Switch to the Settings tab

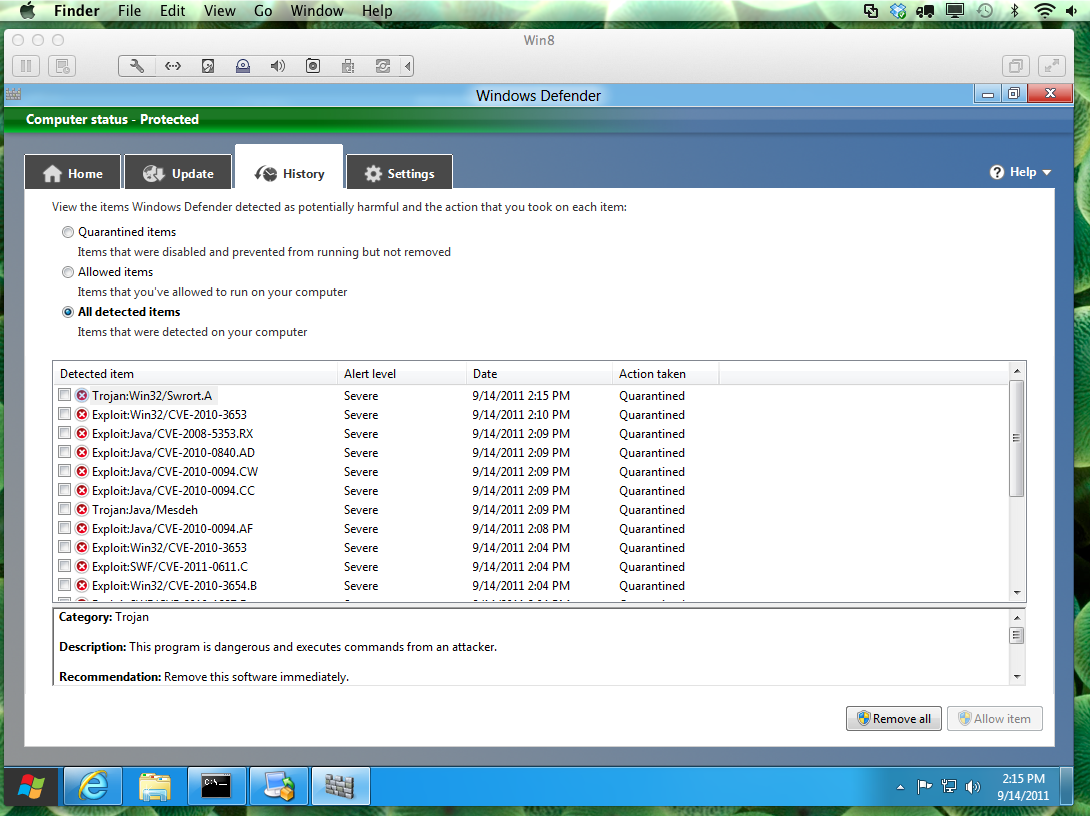(x=399, y=172)
